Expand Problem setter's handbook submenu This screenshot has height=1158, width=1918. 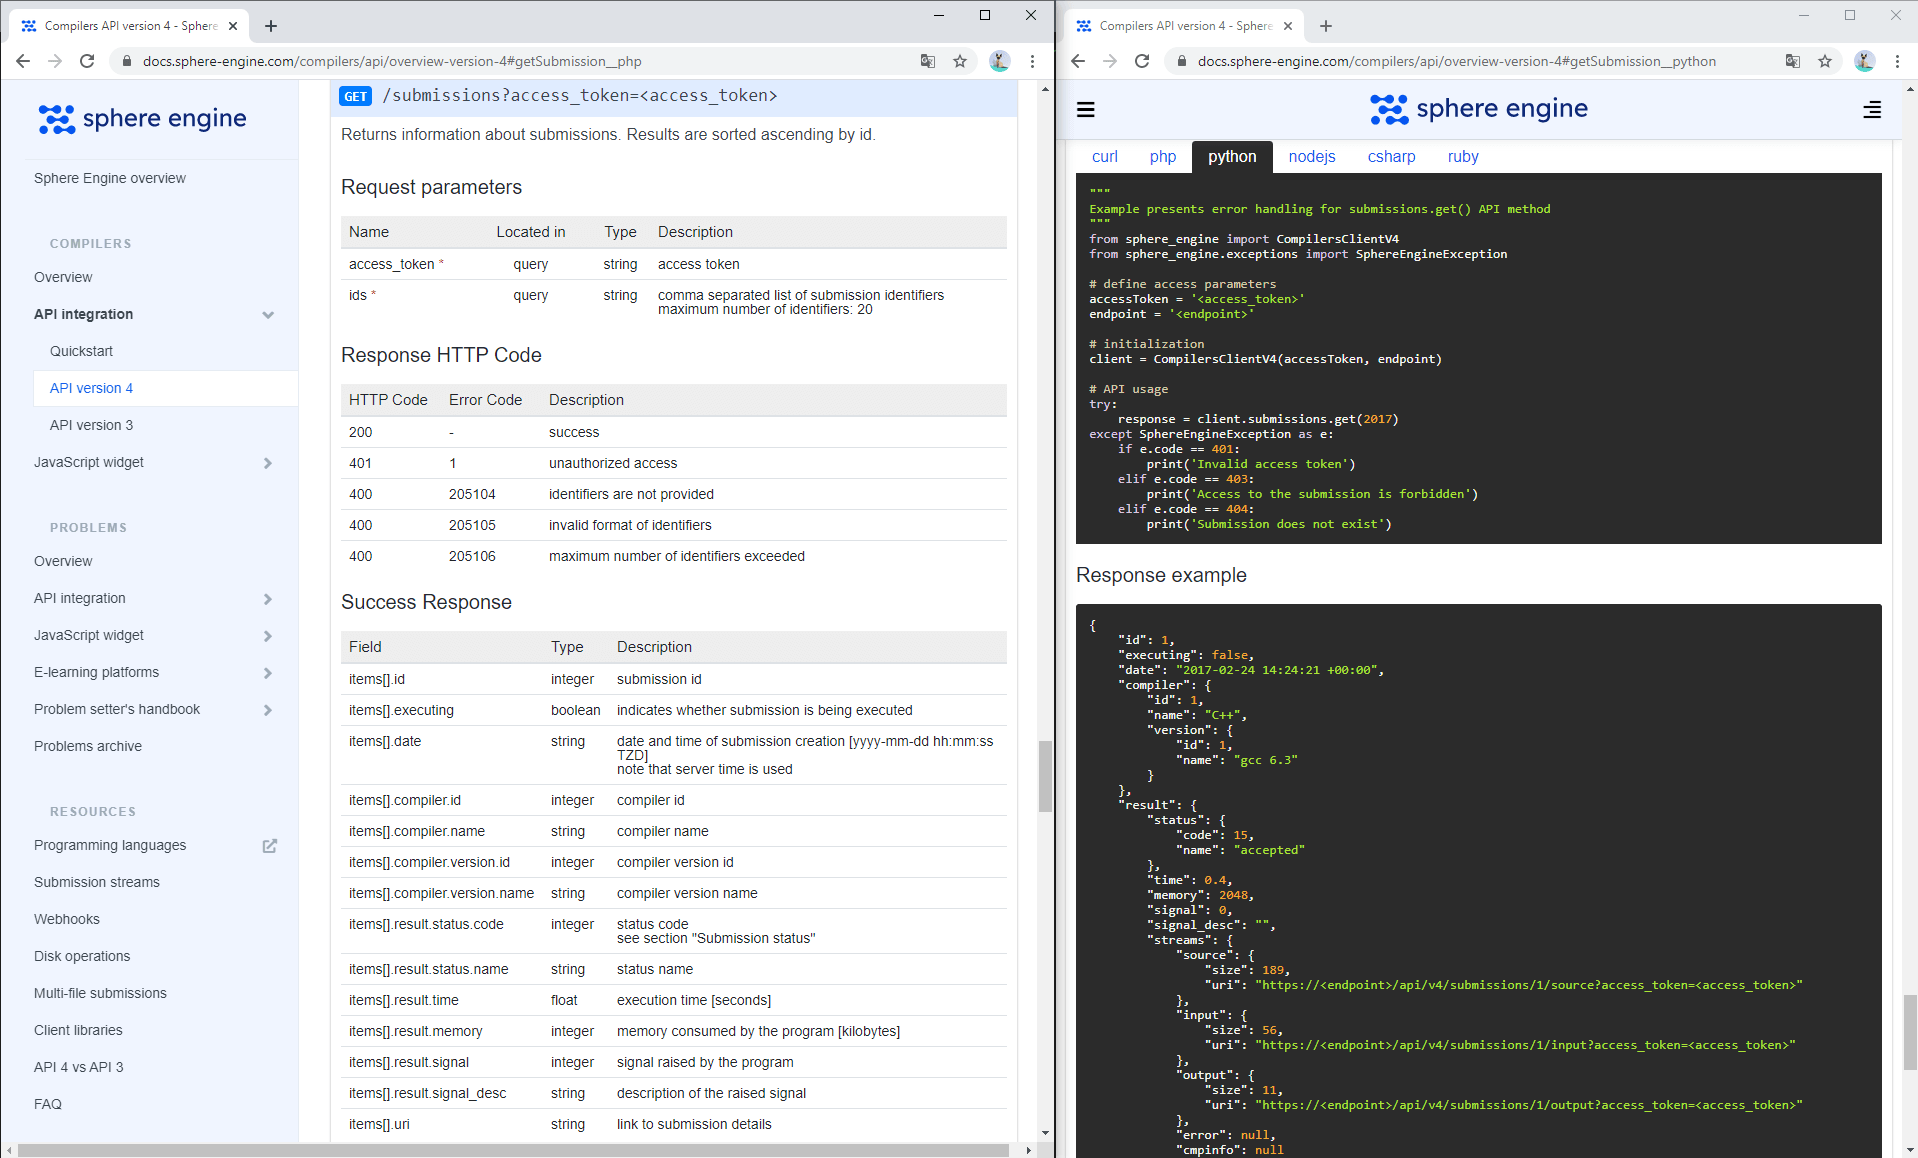(x=268, y=710)
